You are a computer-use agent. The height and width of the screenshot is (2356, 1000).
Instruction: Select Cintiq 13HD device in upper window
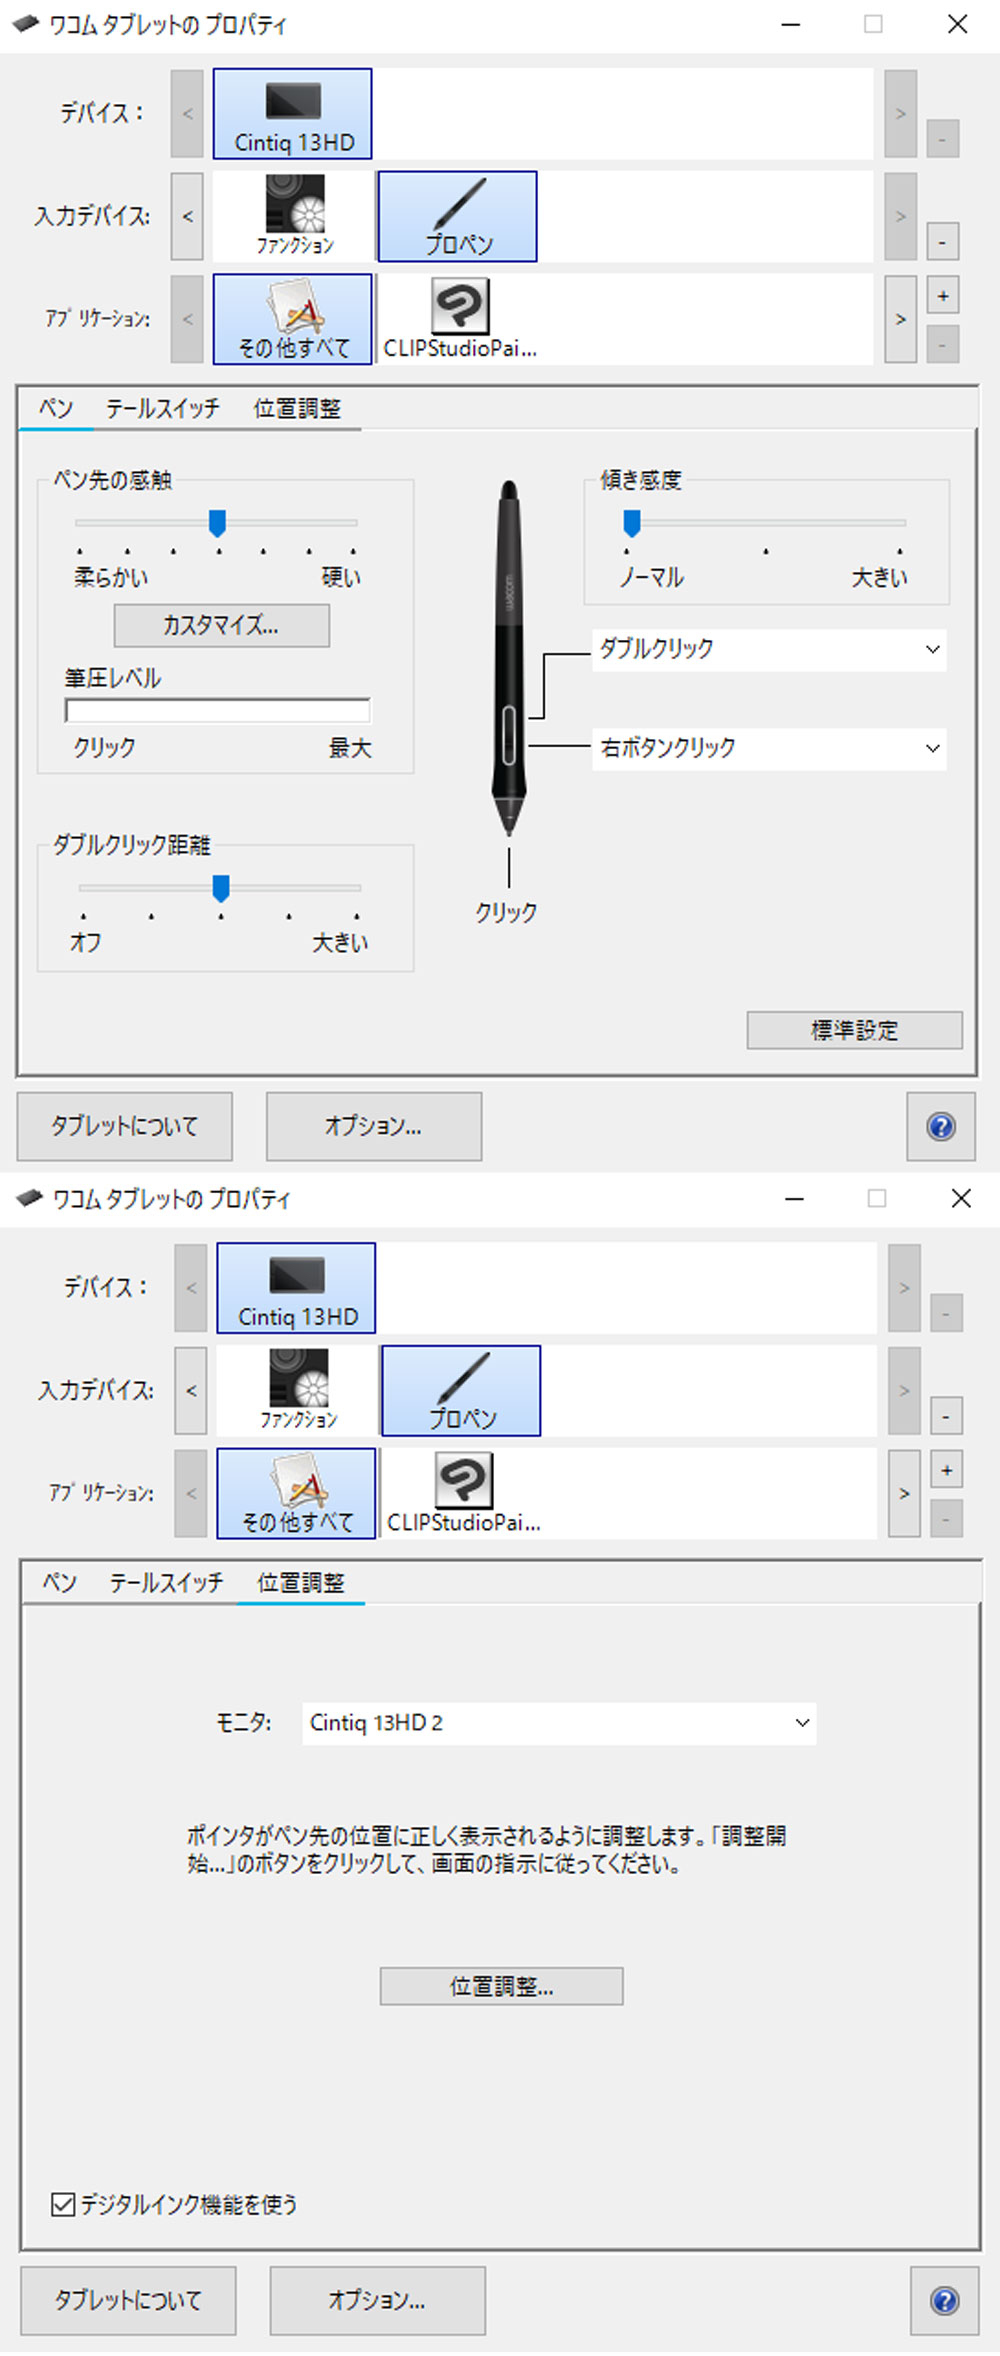click(292, 114)
